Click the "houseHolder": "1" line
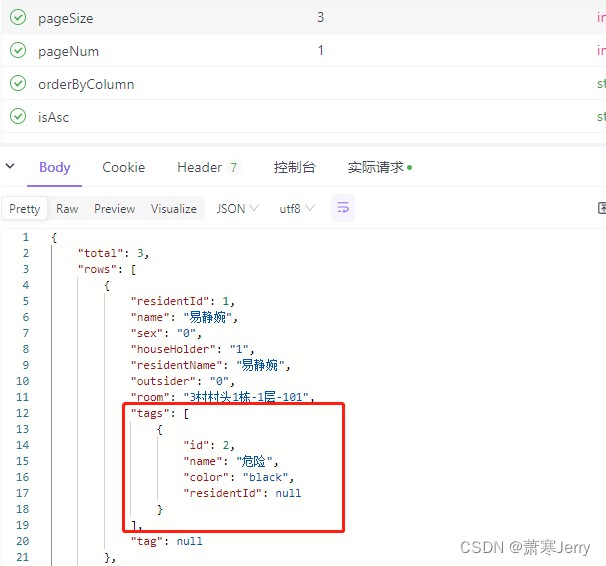Image resolution: width=606 pixels, height=566 pixels. 192,349
